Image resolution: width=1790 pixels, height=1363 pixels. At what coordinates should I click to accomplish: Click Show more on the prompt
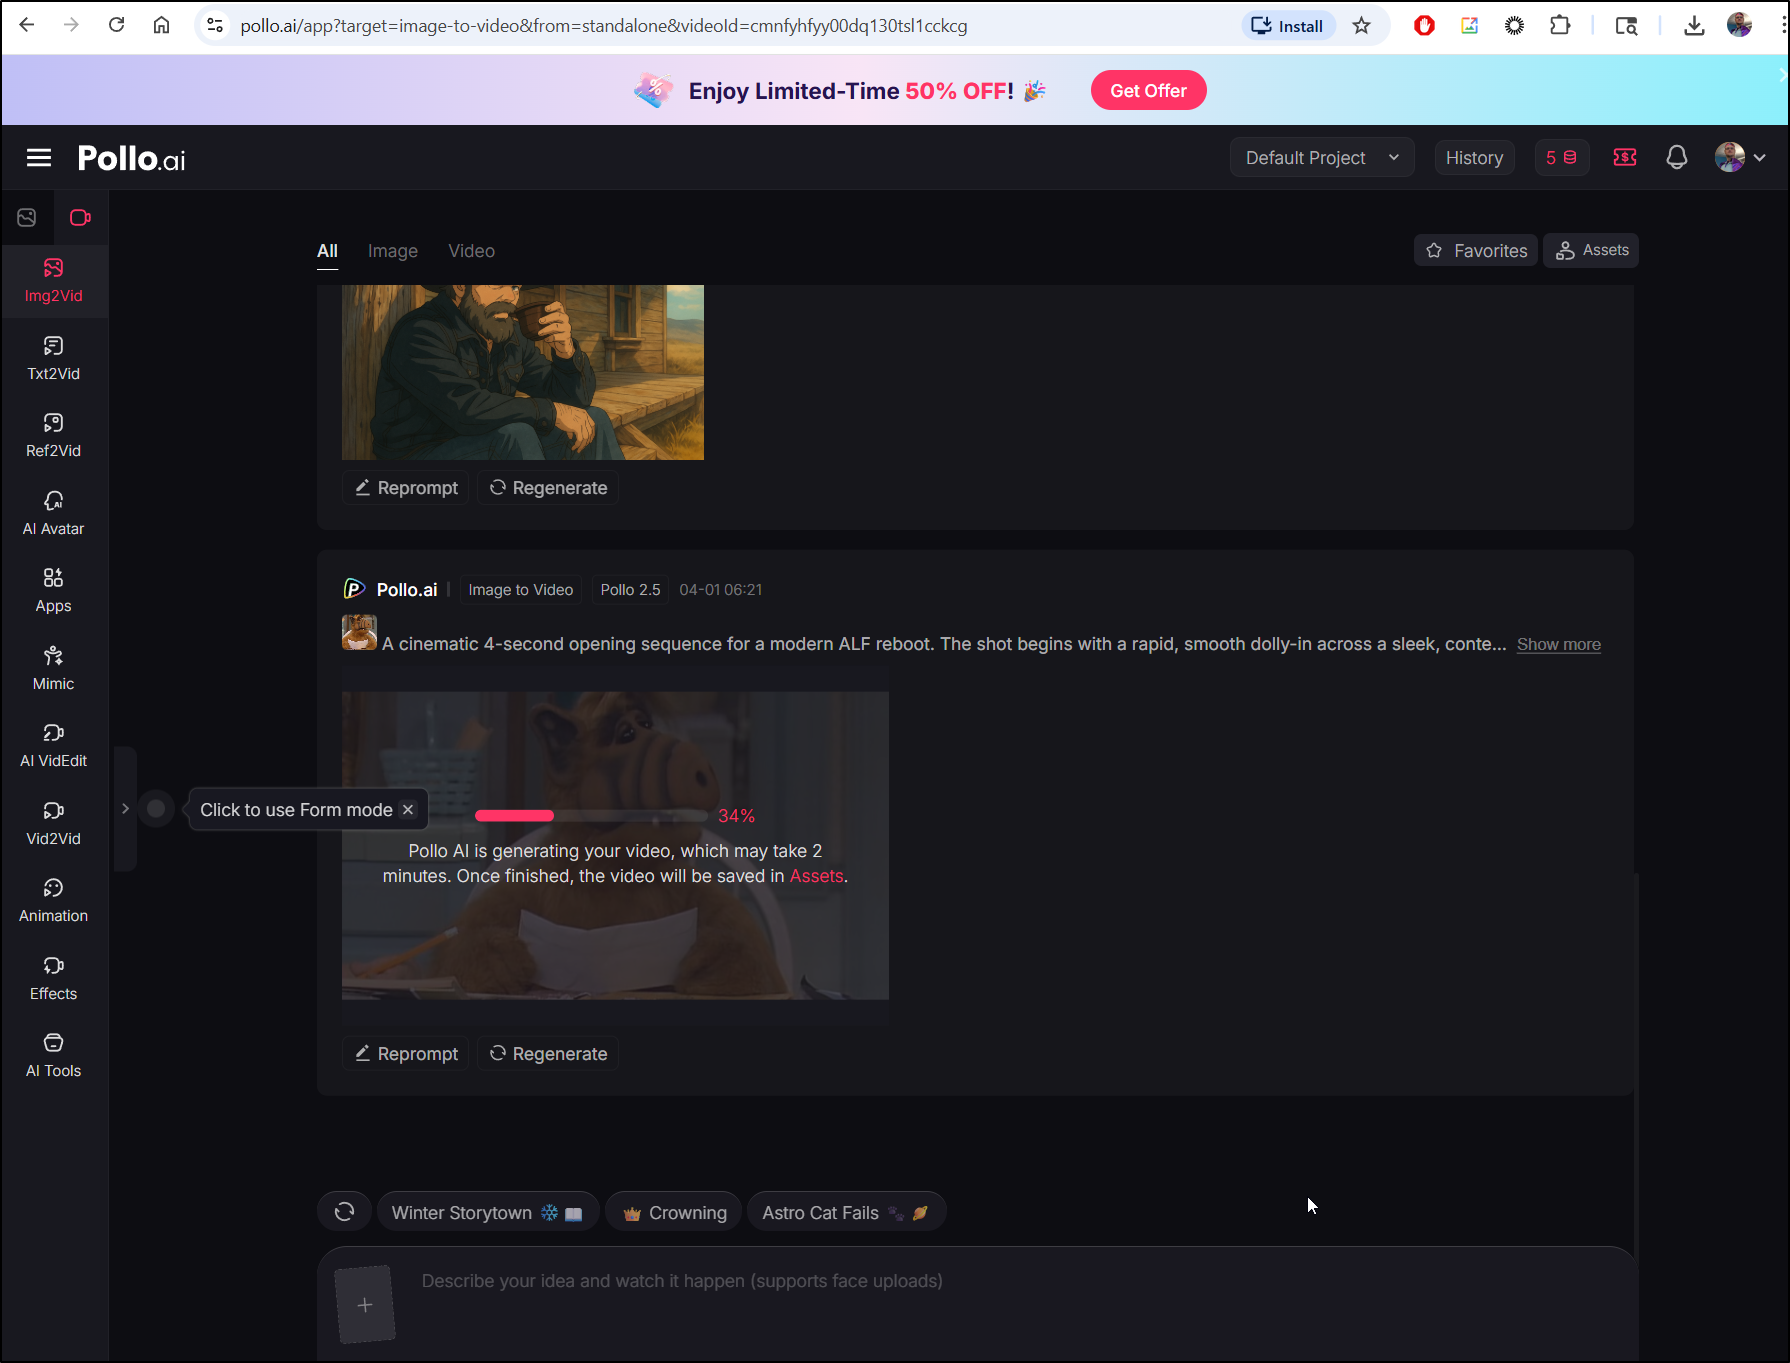(x=1558, y=645)
